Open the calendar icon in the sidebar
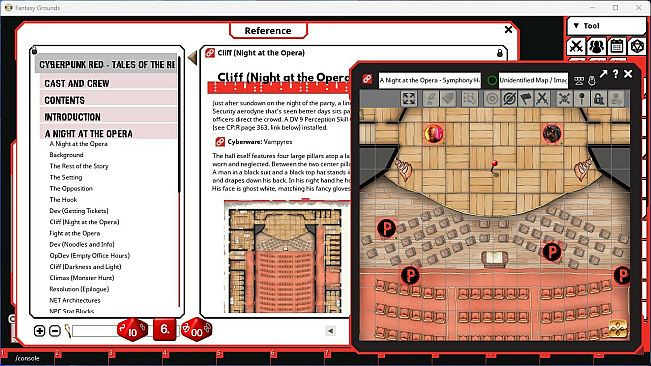Image resolution: width=651 pixels, height=366 pixels. click(x=617, y=46)
